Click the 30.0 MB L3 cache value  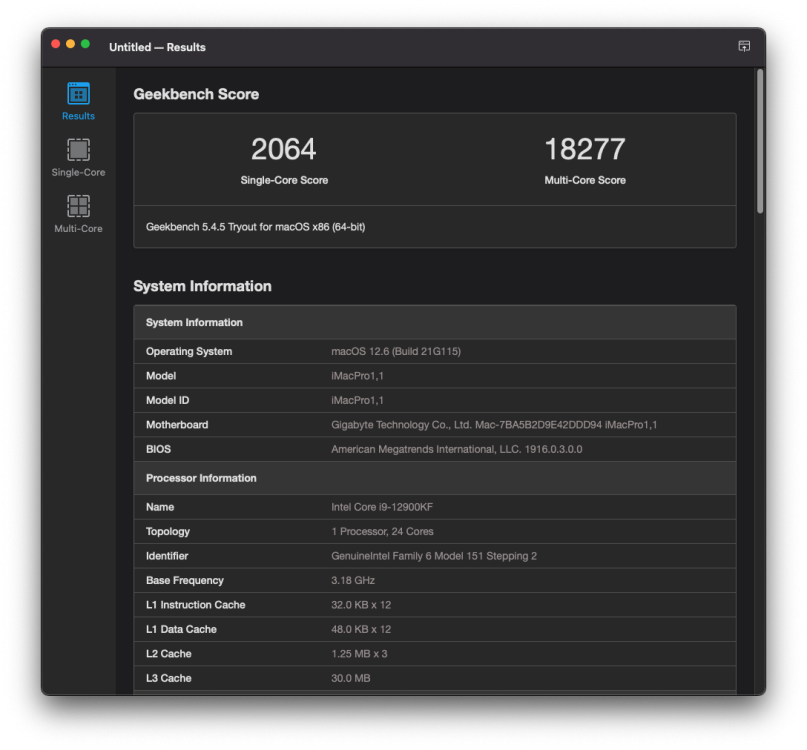[x=350, y=678]
